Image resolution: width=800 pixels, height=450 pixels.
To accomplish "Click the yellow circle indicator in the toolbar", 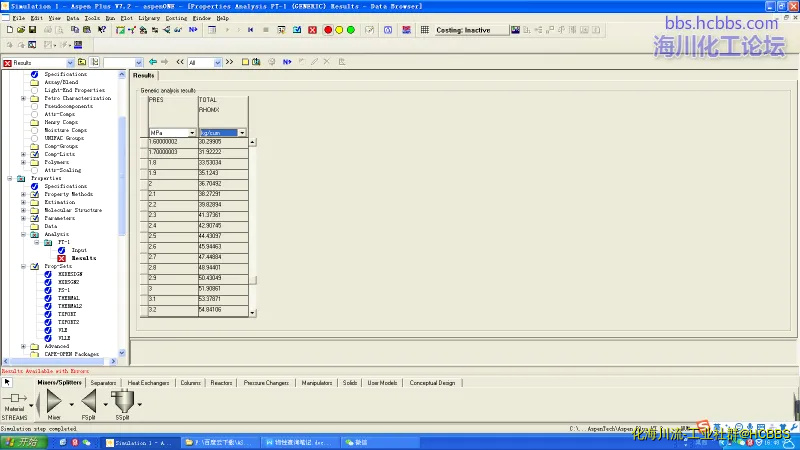I will (x=339, y=30).
